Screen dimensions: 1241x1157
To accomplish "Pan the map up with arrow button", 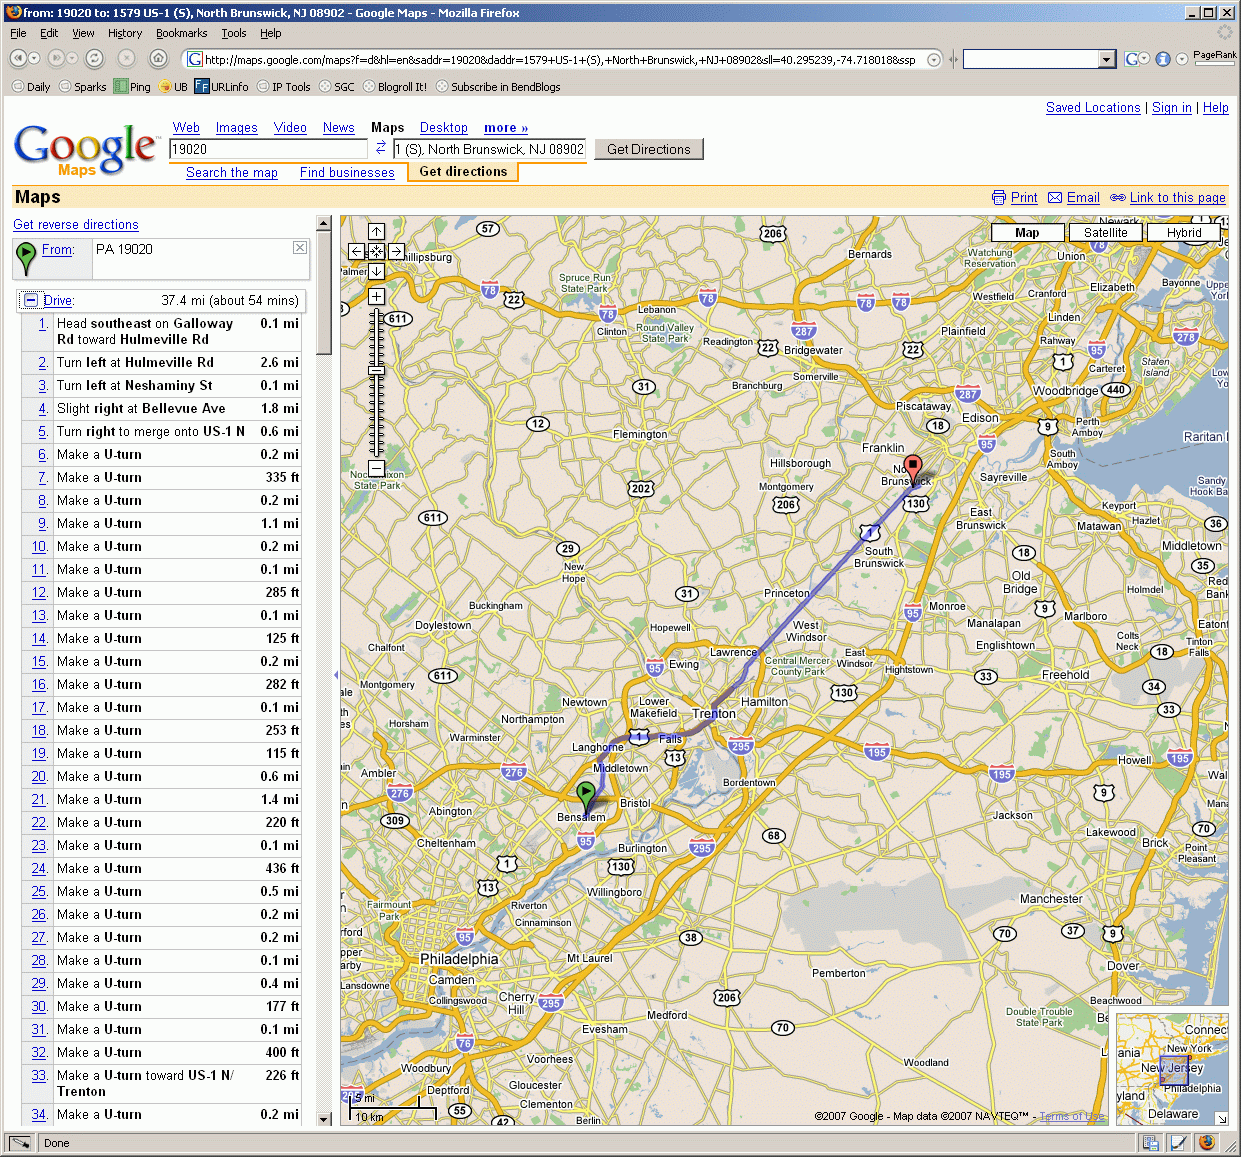I will click(x=376, y=232).
